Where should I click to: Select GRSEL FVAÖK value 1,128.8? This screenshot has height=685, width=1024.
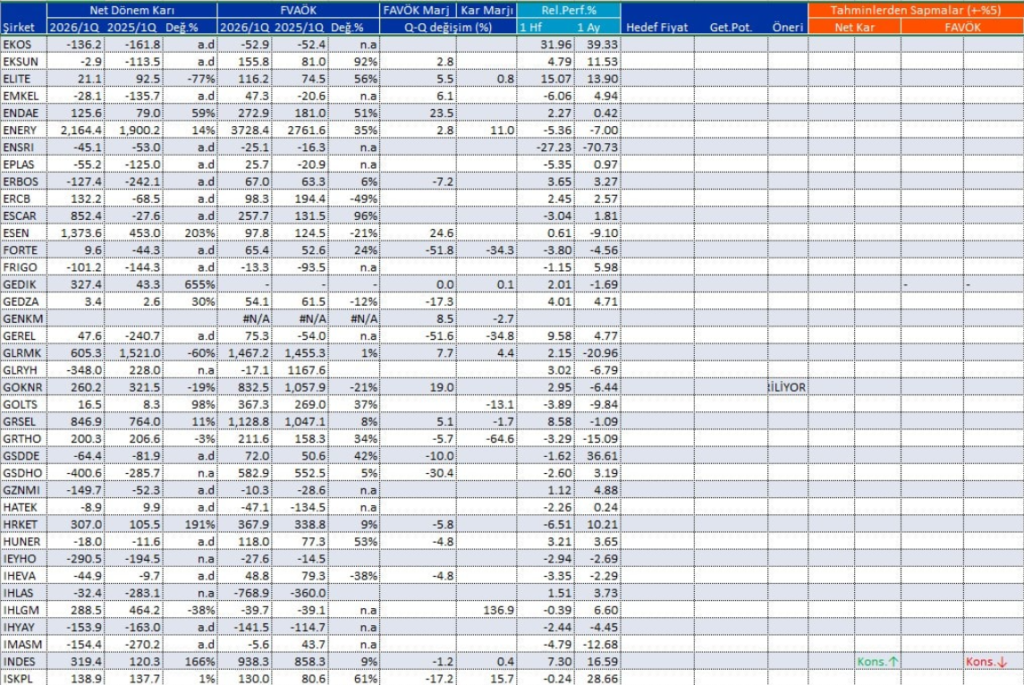tap(248, 422)
